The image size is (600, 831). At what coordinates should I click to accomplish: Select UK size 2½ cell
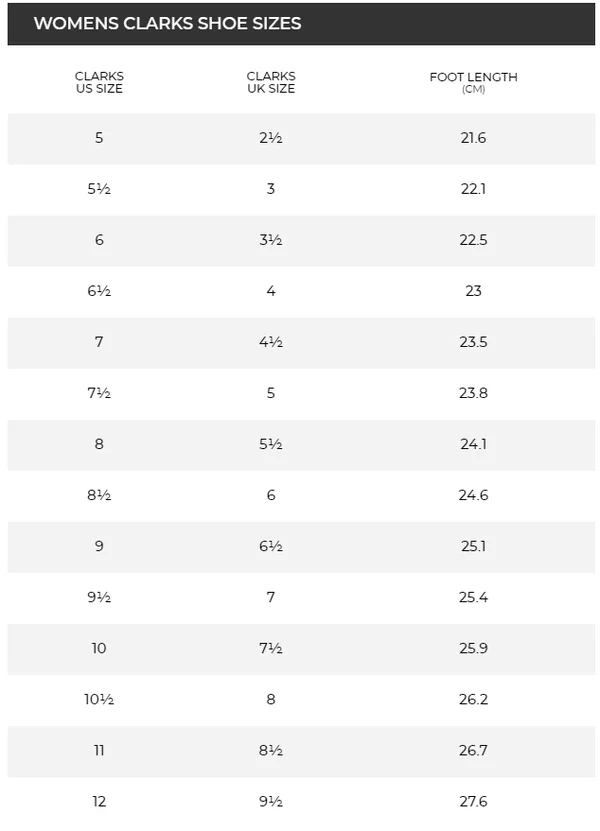[x=271, y=138]
